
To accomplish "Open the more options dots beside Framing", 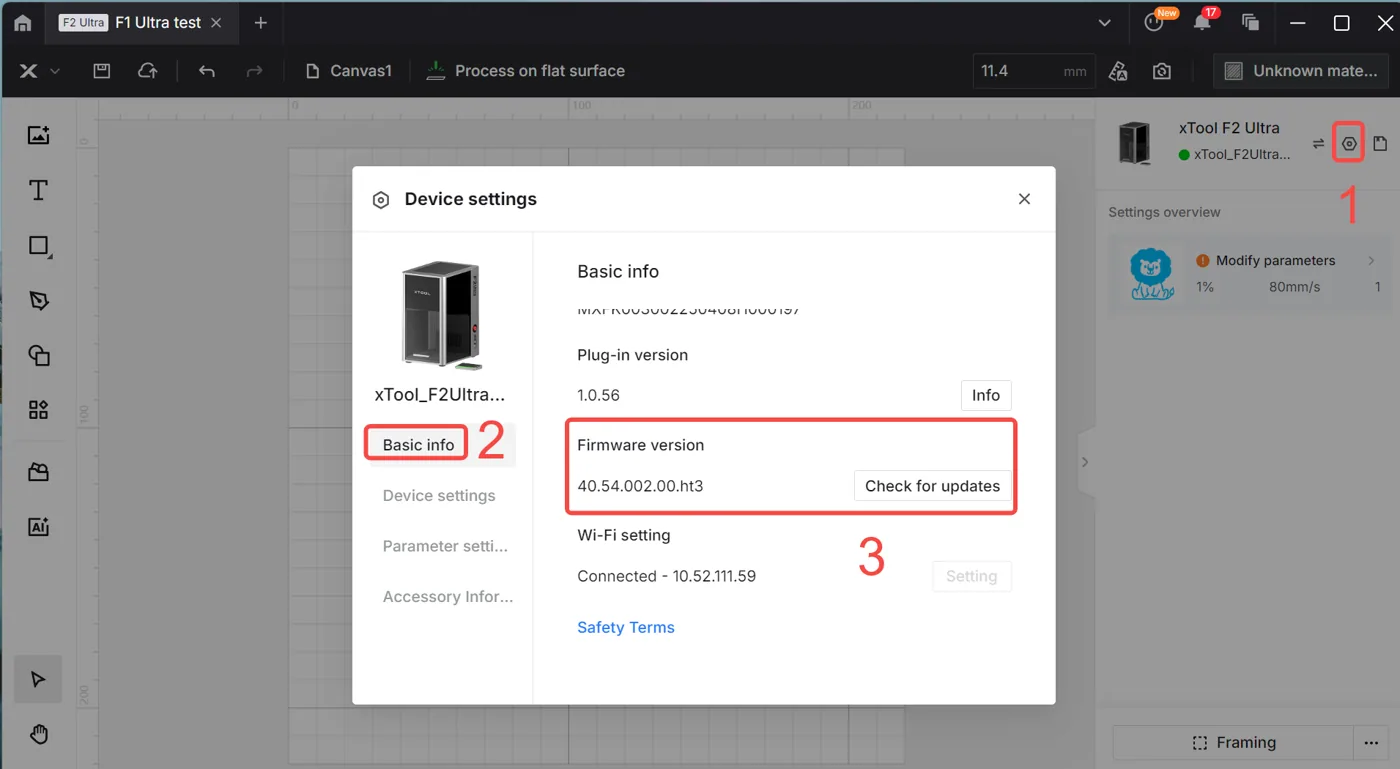I will (1369, 743).
